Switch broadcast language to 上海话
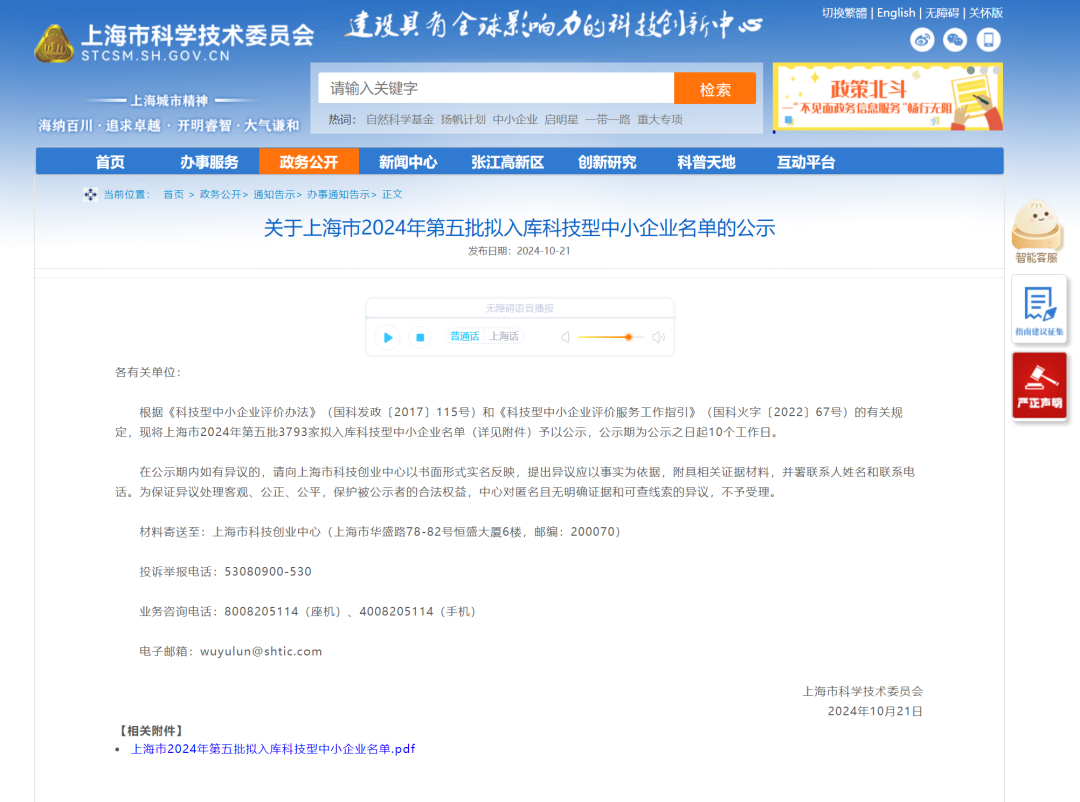 (503, 337)
